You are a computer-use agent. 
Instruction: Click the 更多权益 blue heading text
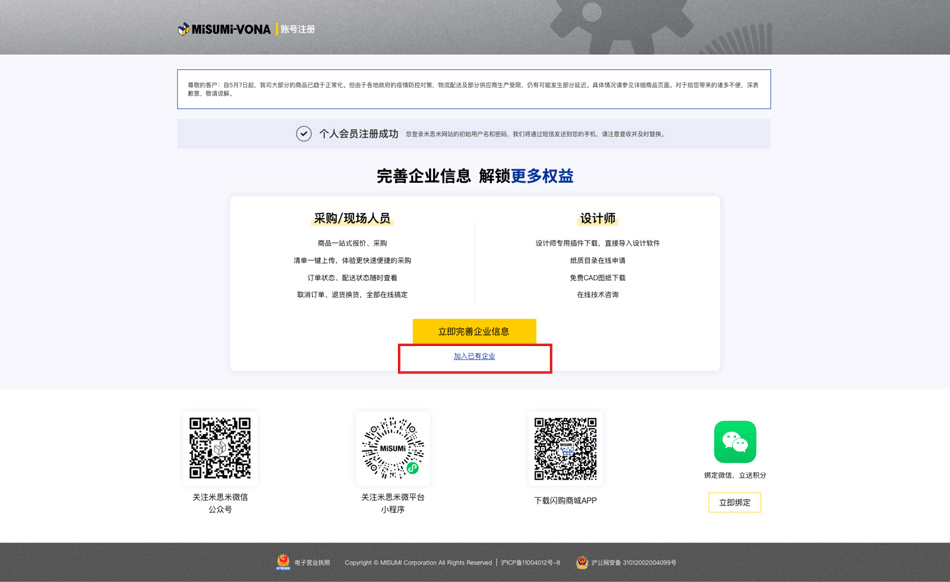click(542, 176)
